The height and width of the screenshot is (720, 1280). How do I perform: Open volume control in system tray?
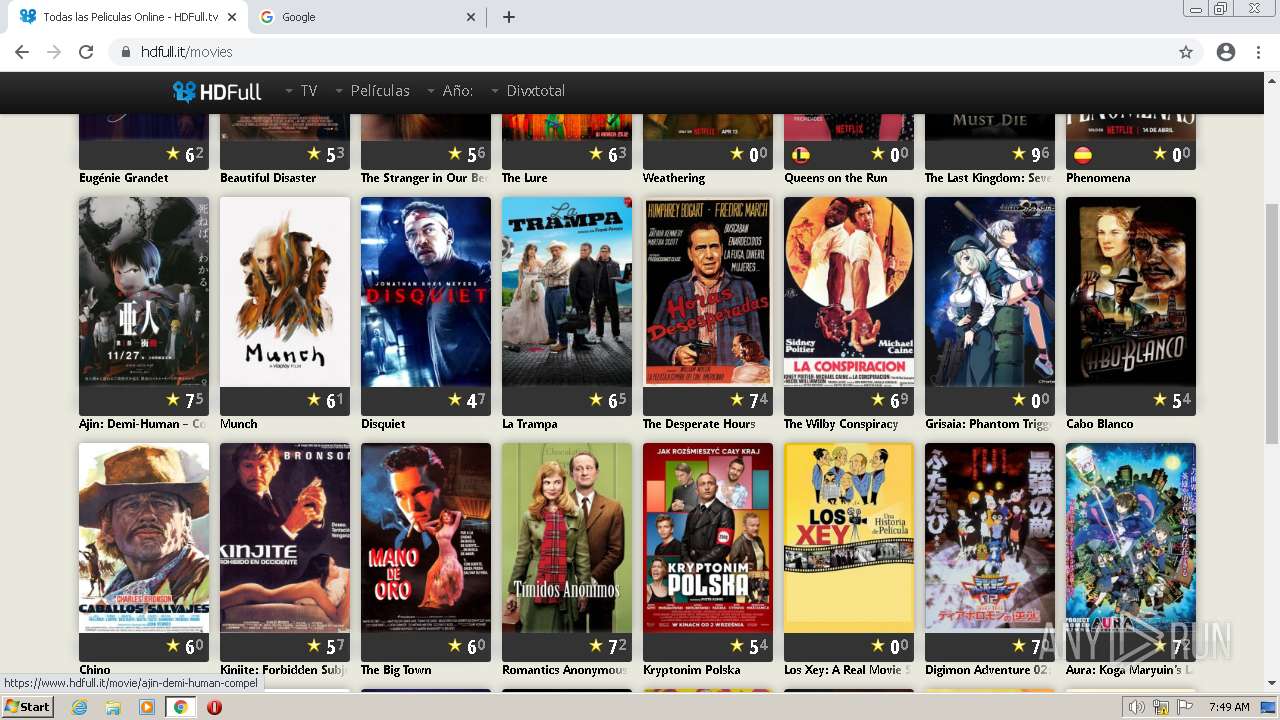(x=1137, y=707)
